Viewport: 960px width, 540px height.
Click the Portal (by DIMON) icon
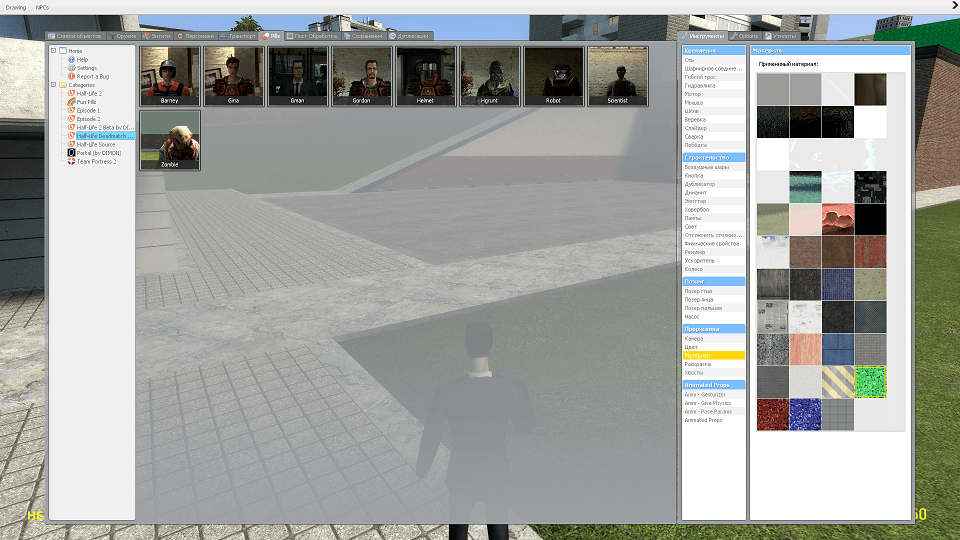pos(72,152)
